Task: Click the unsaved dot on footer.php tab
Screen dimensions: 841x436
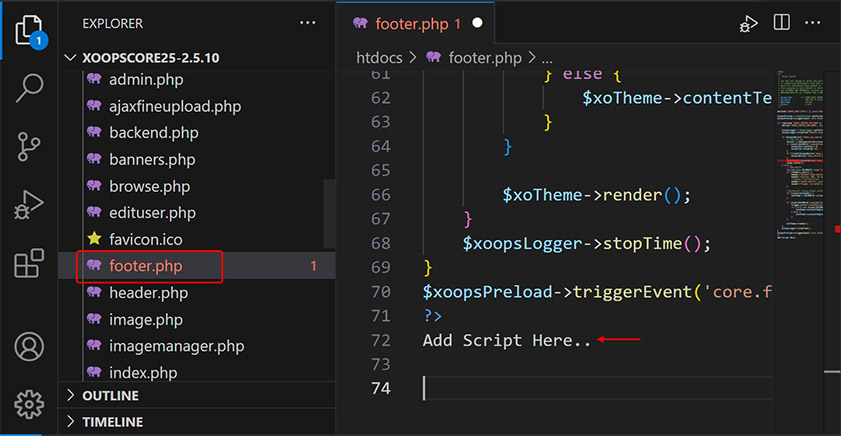Action: pyautogui.click(x=477, y=23)
